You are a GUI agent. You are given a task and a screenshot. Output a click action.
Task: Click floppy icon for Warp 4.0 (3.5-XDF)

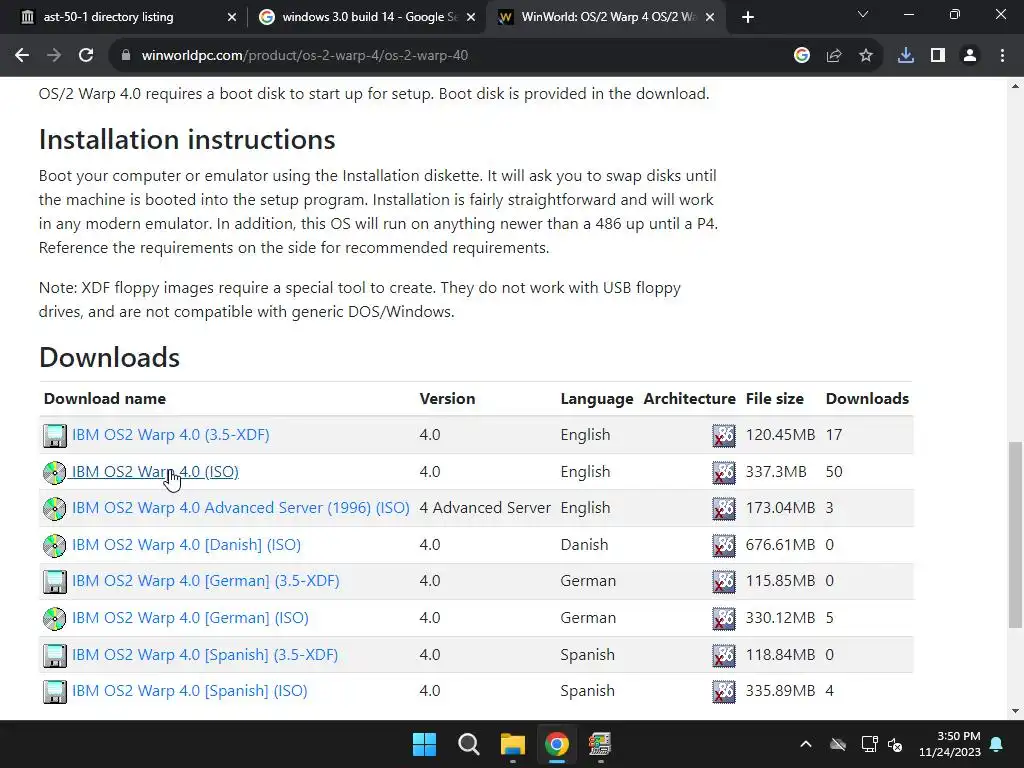[55, 436]
